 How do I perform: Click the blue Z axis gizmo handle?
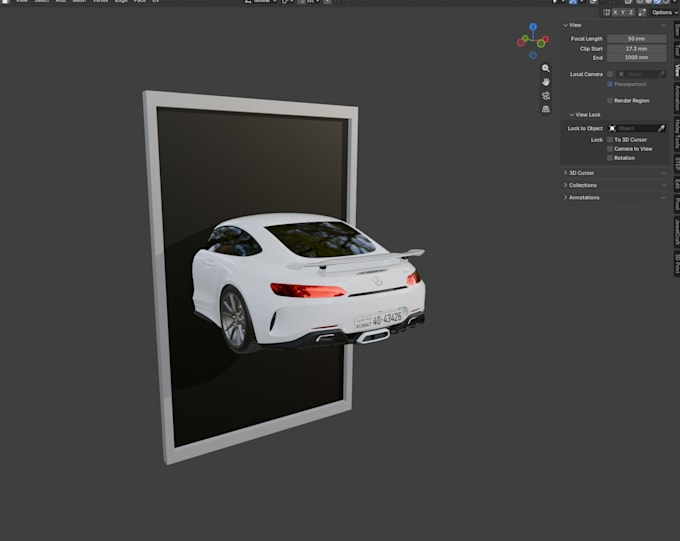(x=533, y=27)
